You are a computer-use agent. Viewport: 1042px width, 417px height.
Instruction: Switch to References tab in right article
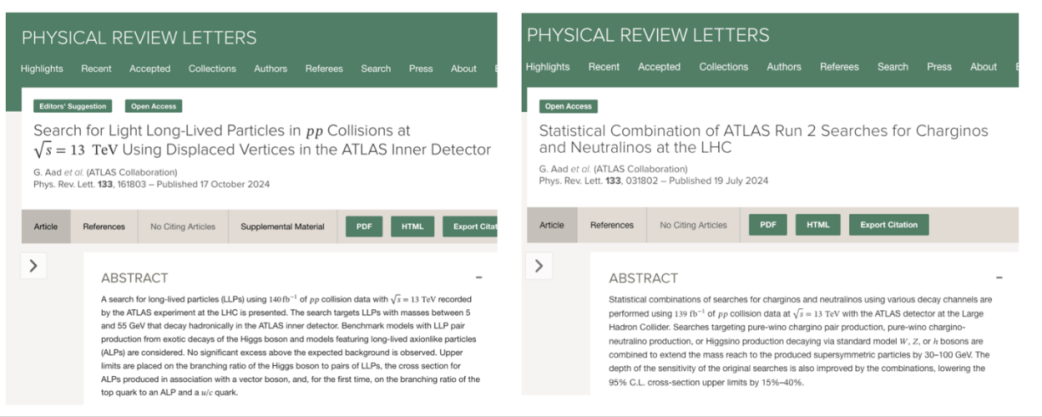click(611, 225)
